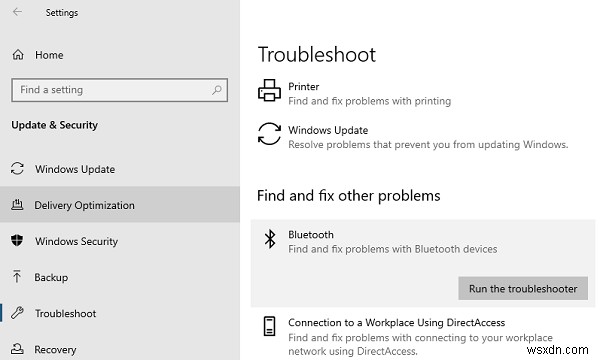
Task: Focus the Find a setting search box
Action: click(119, 90)
